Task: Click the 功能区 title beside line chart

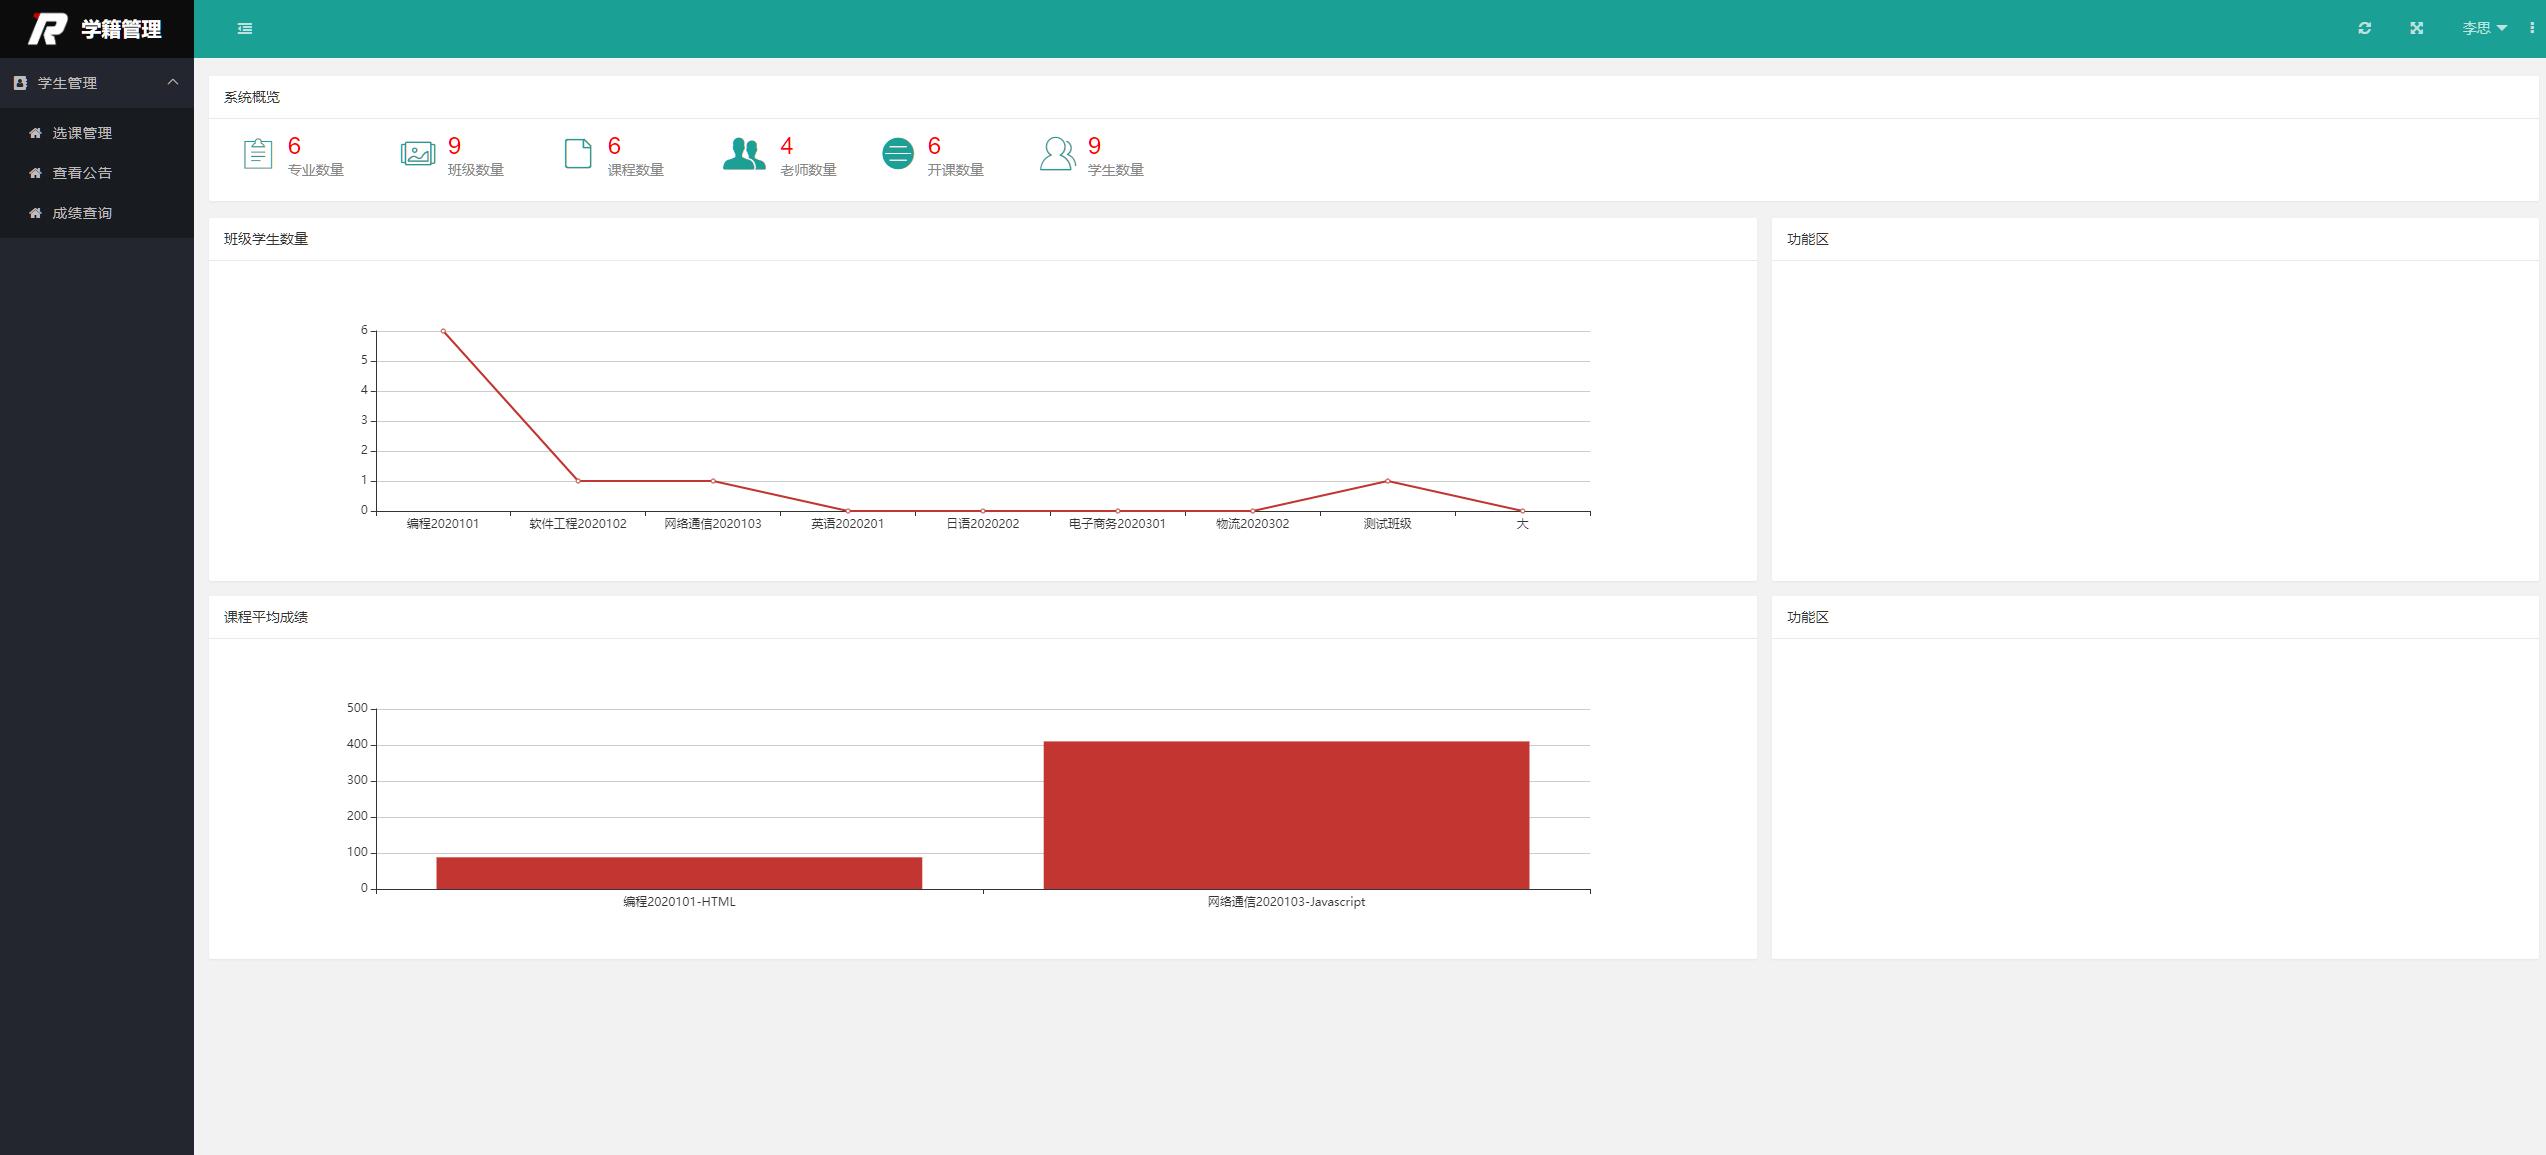Action: pyautogui.click(x=1808, y=239)
